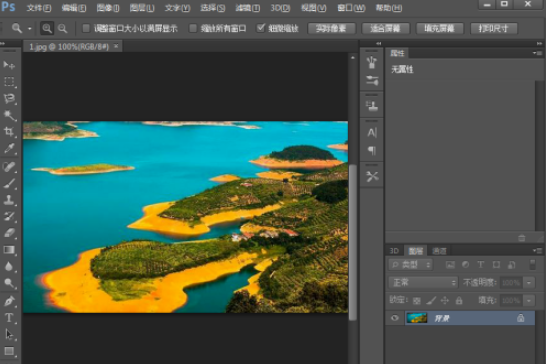Select the Brush tool
This screenshot has width=546, height=364.
(9, 184)
